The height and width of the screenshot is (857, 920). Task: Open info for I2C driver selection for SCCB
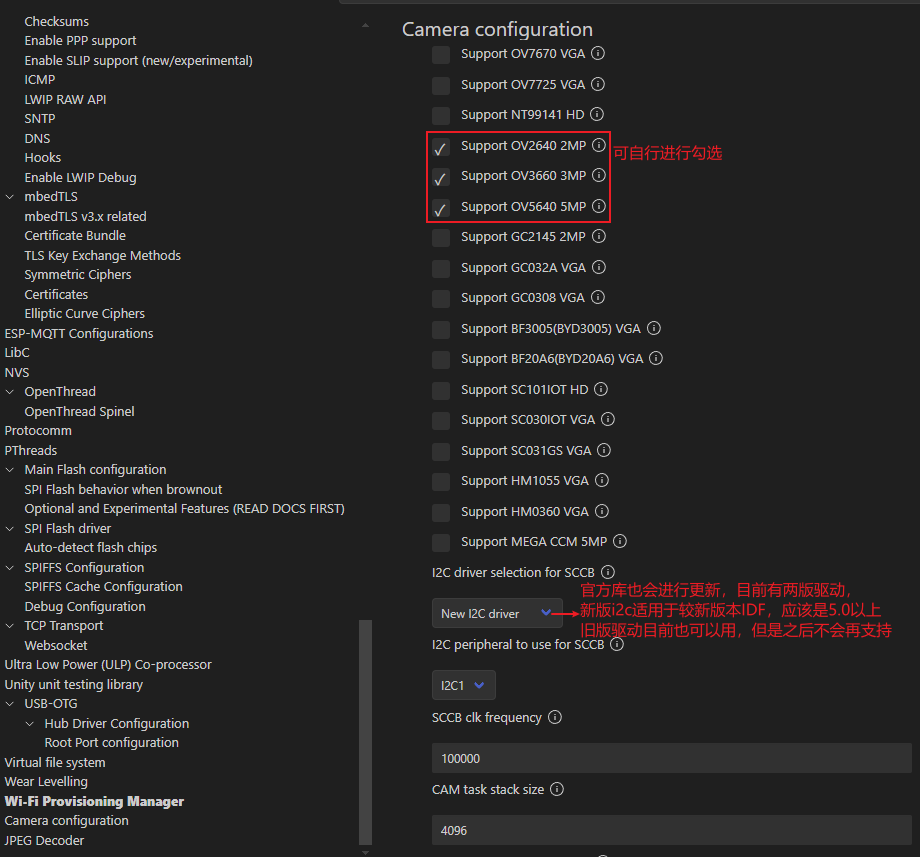(608, 572)
